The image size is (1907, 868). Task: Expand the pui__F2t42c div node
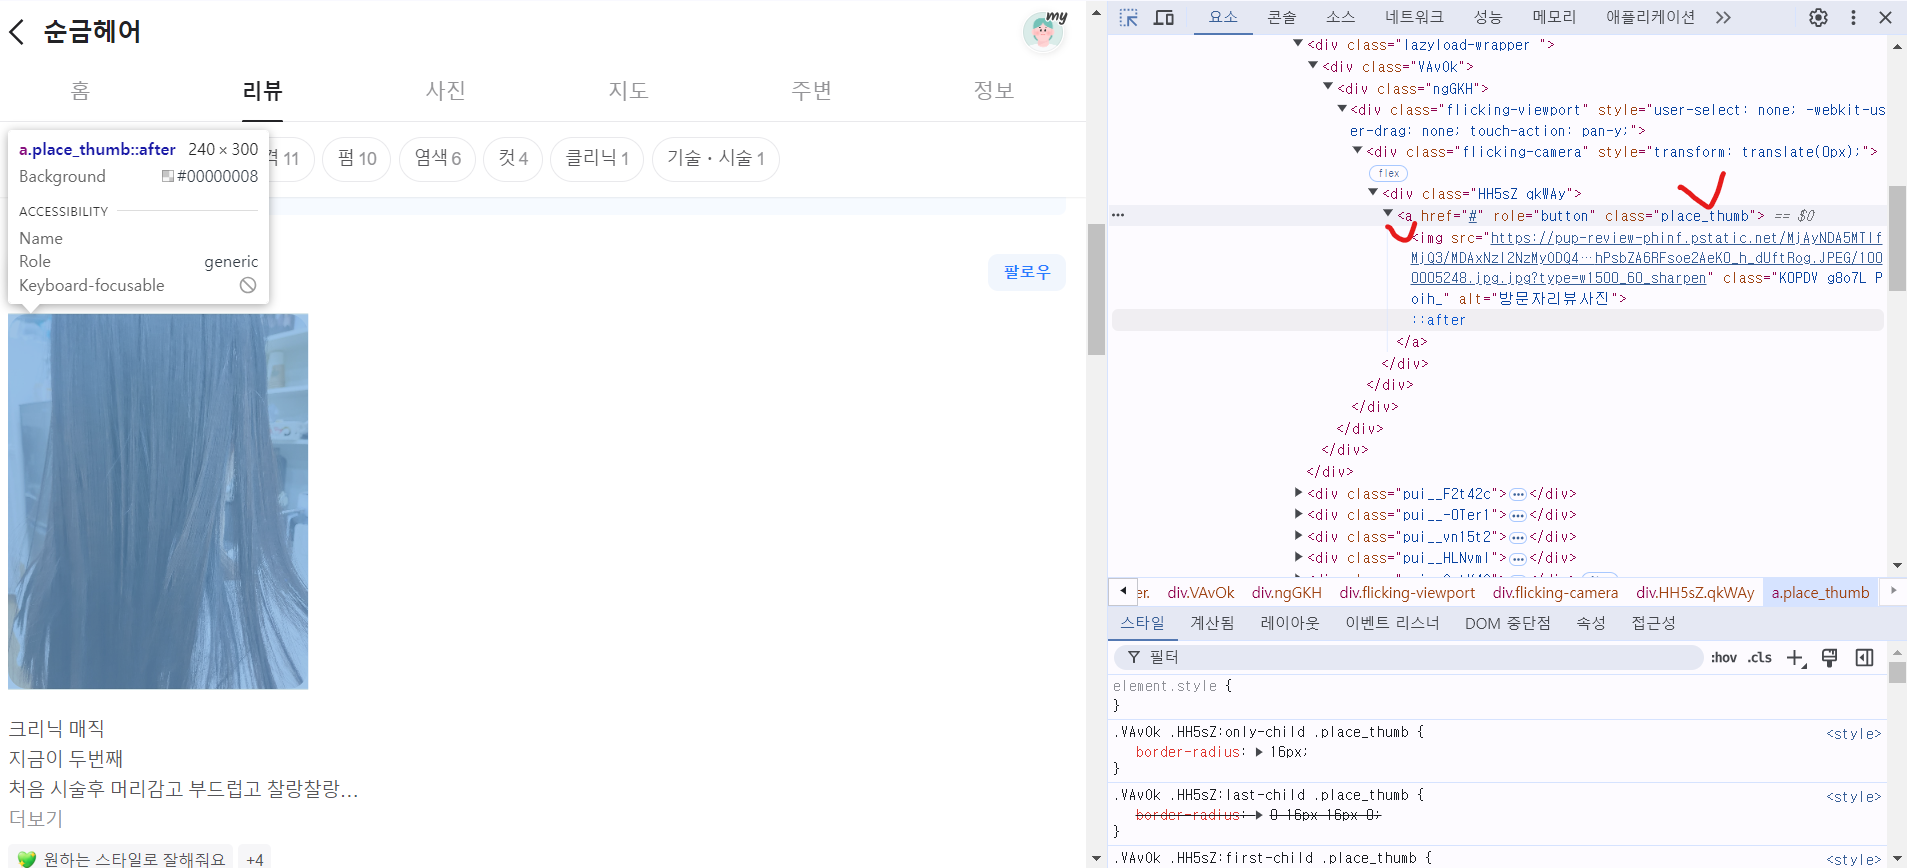(x=1298, y=493)
